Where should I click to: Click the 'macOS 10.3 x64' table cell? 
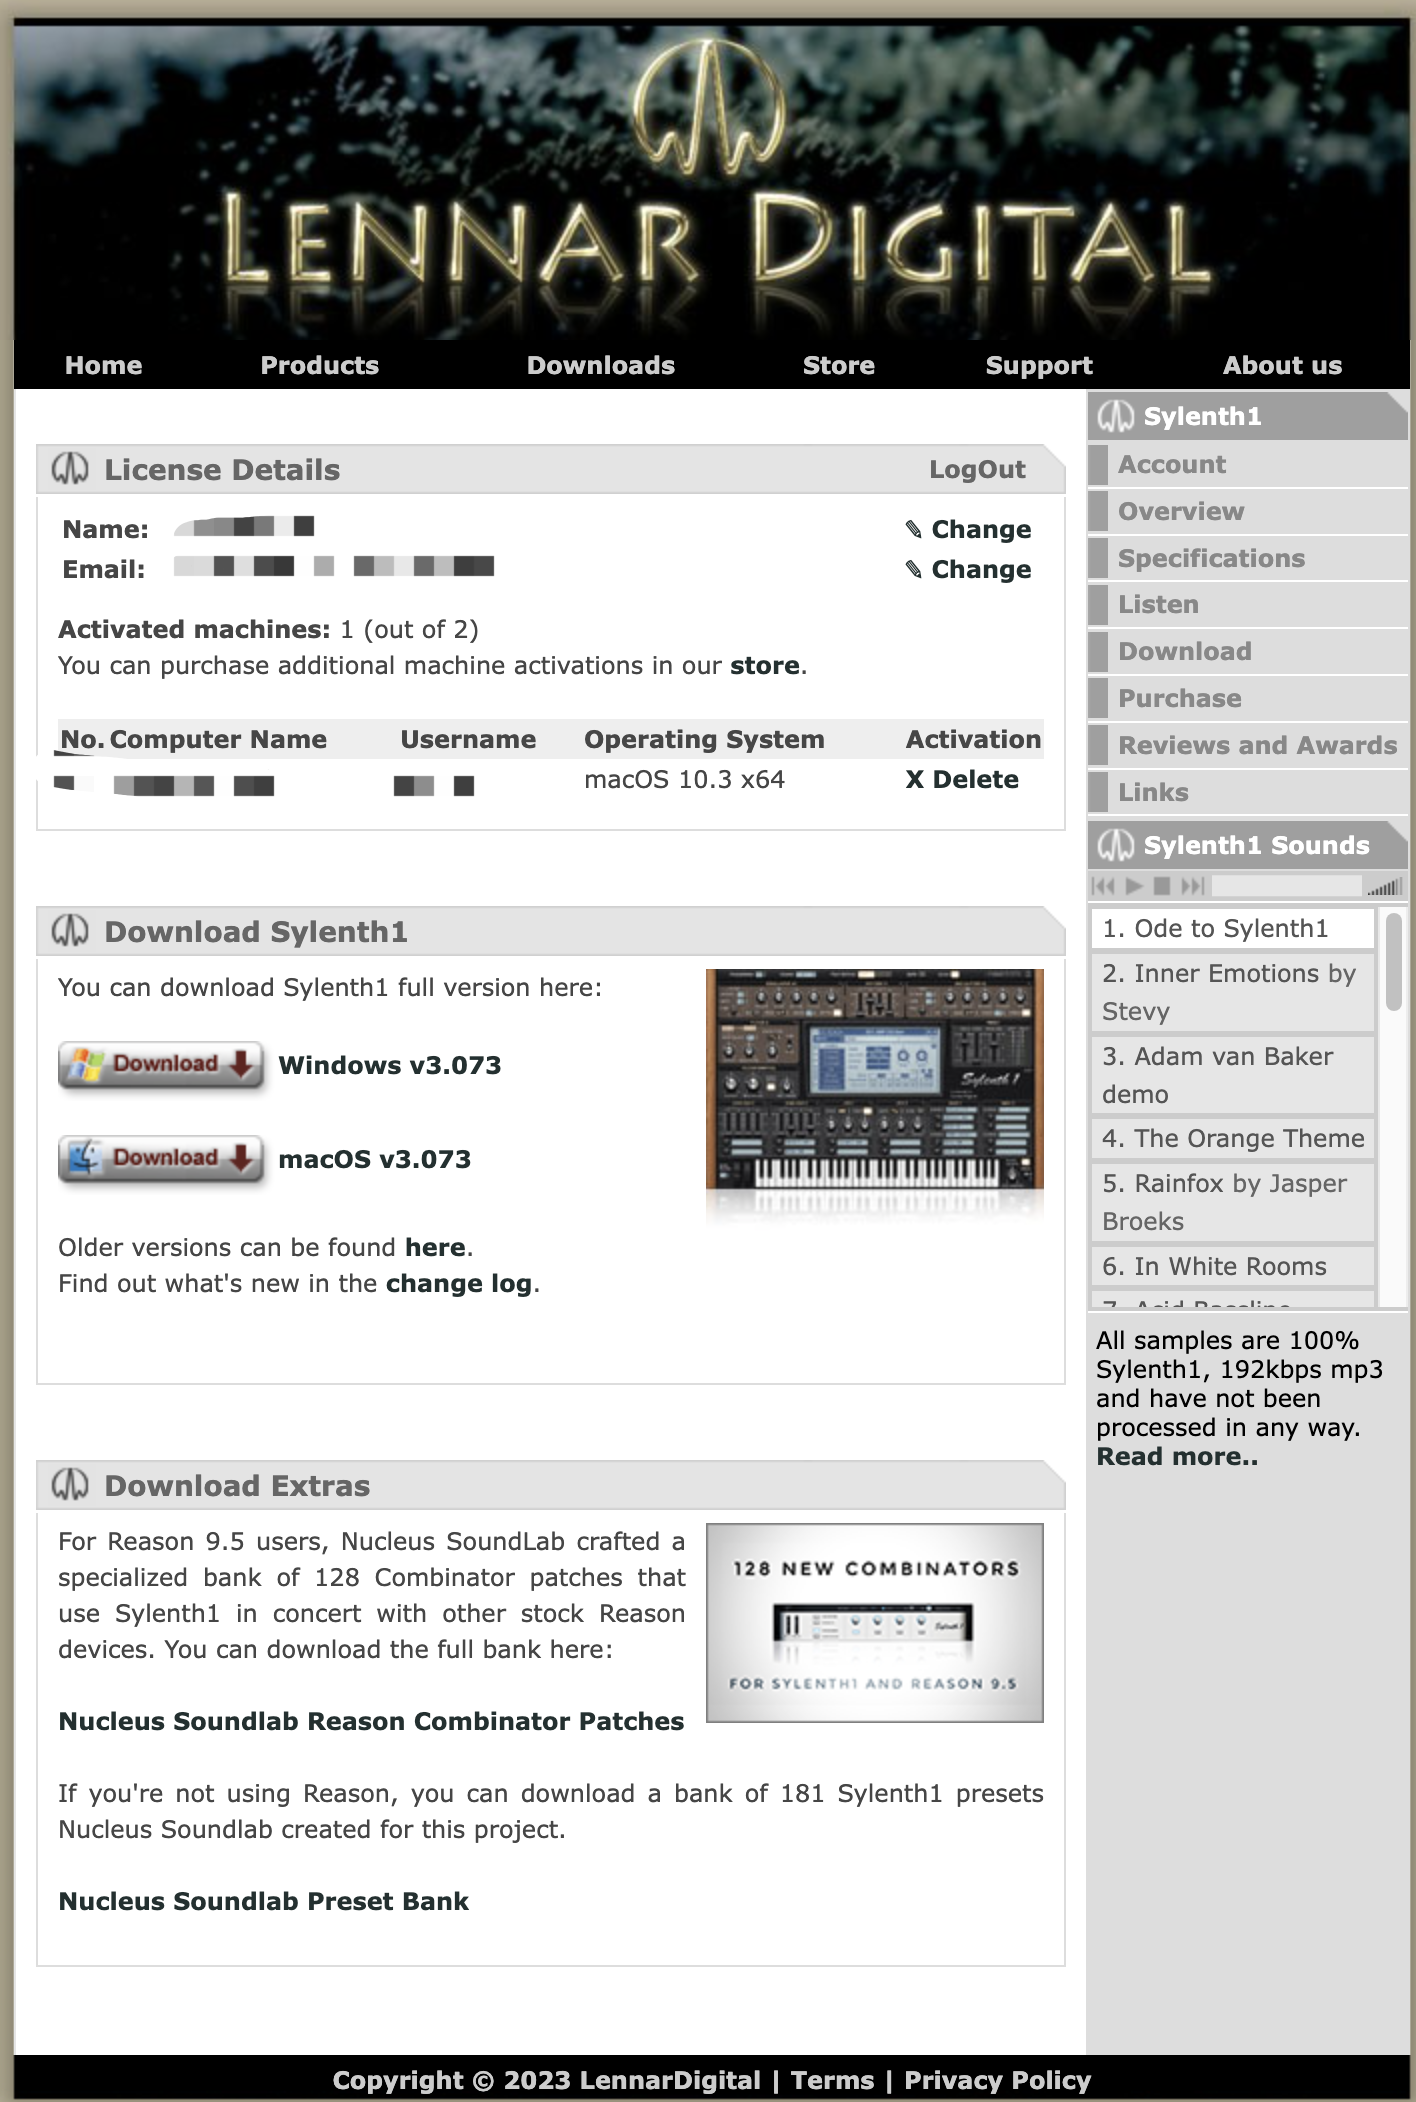(x=684, y=780)
